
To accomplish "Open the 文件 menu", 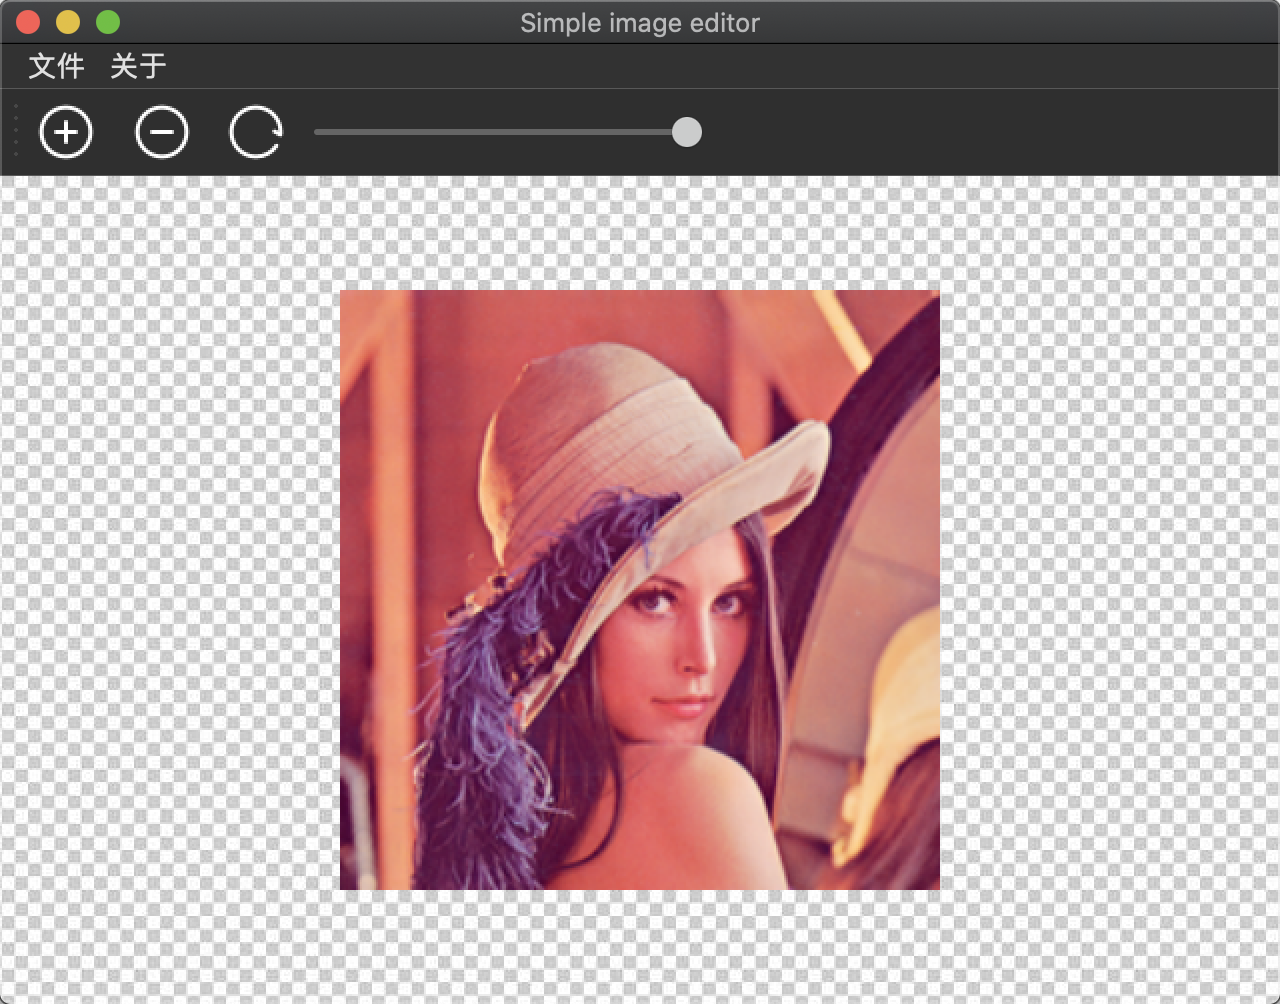I will coord(55,66).
